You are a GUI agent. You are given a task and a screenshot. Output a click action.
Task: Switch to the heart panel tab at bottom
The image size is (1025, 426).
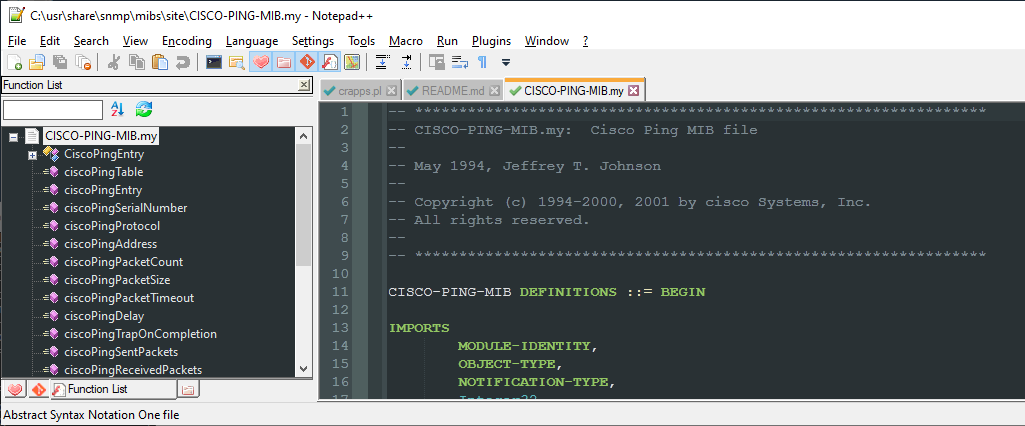(x=15, y=390)
